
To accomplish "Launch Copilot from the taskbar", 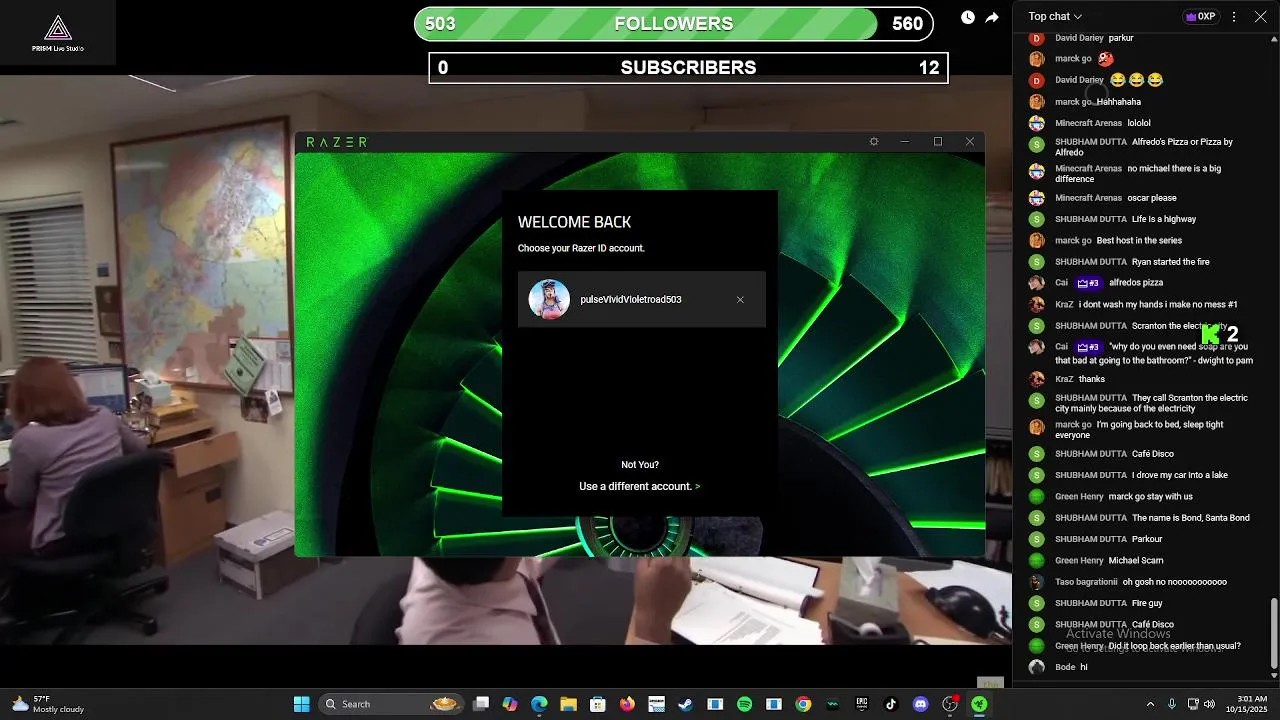I will tap(510, 704).
